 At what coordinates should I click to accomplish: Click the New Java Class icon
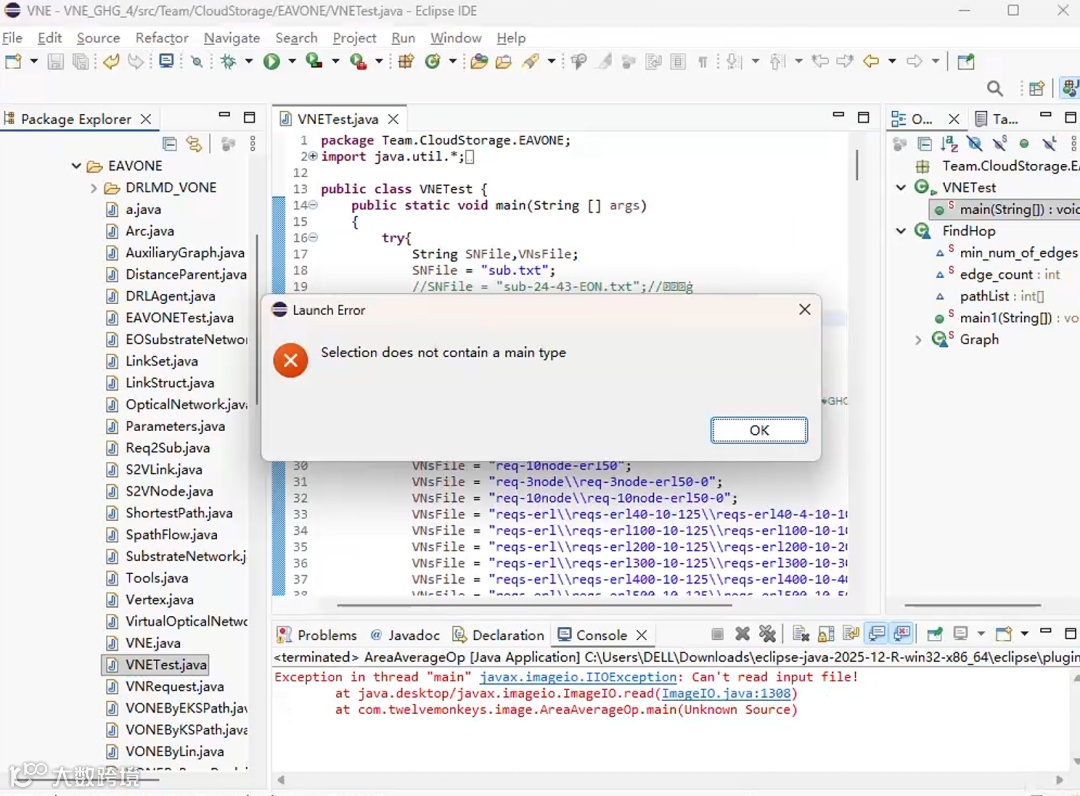coord(433,61)
